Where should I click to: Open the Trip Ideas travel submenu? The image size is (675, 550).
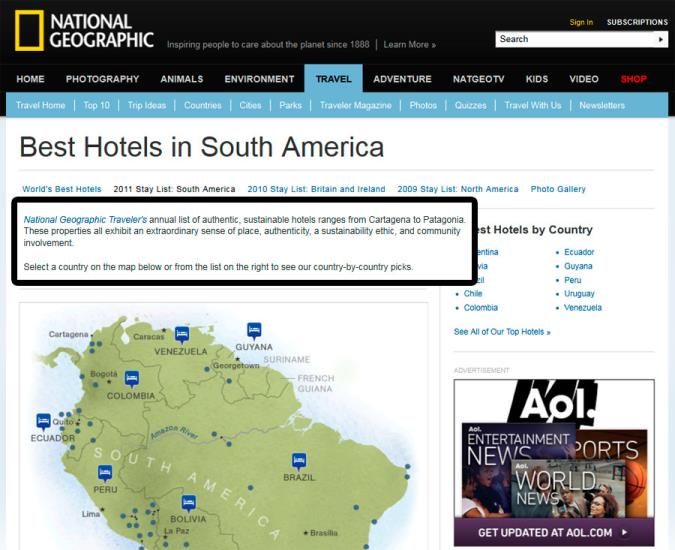(147, 105)
